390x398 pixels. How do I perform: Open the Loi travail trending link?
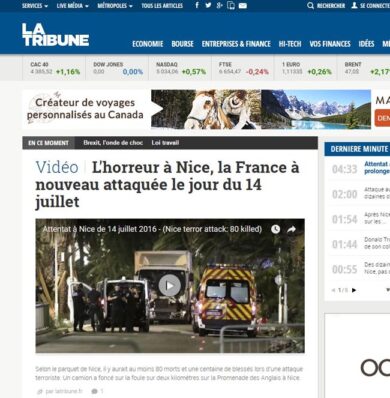point(165,143)
